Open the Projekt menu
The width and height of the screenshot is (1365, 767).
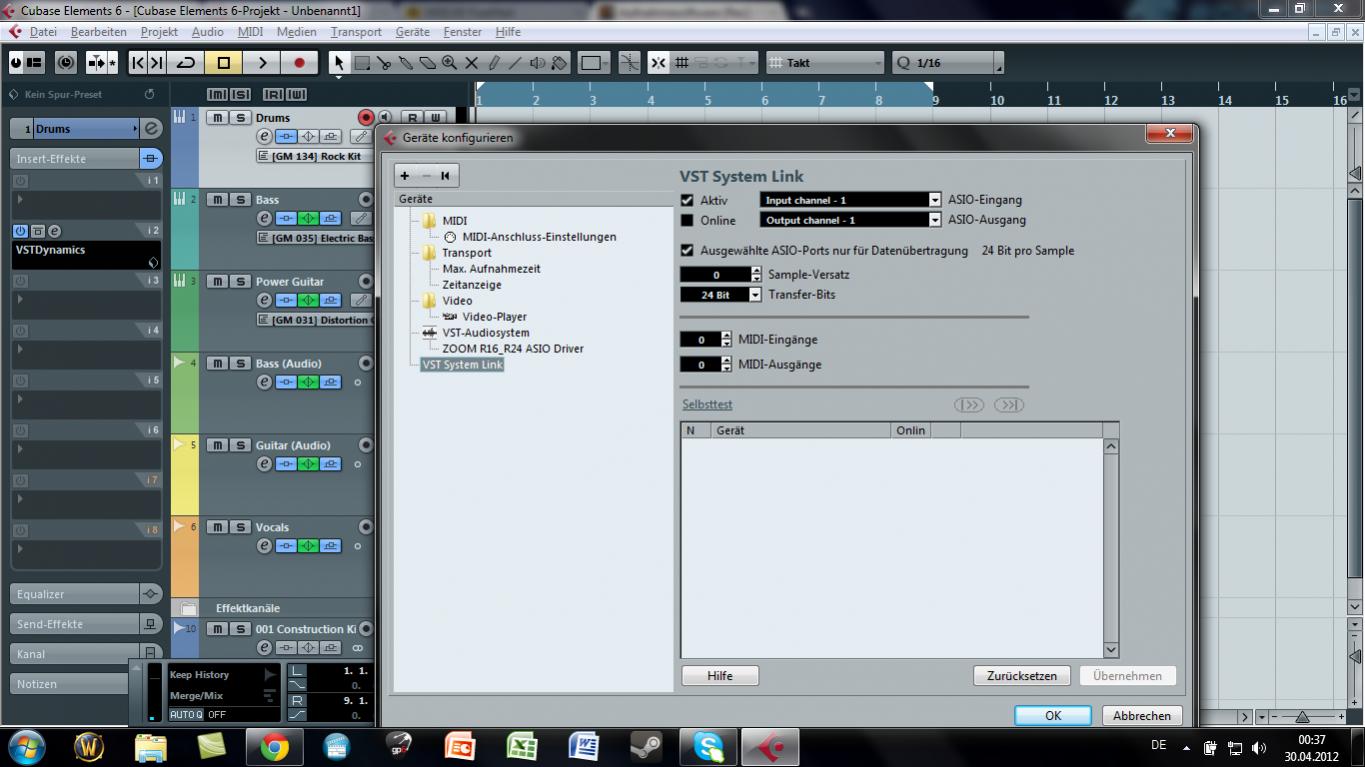[159, 32]
